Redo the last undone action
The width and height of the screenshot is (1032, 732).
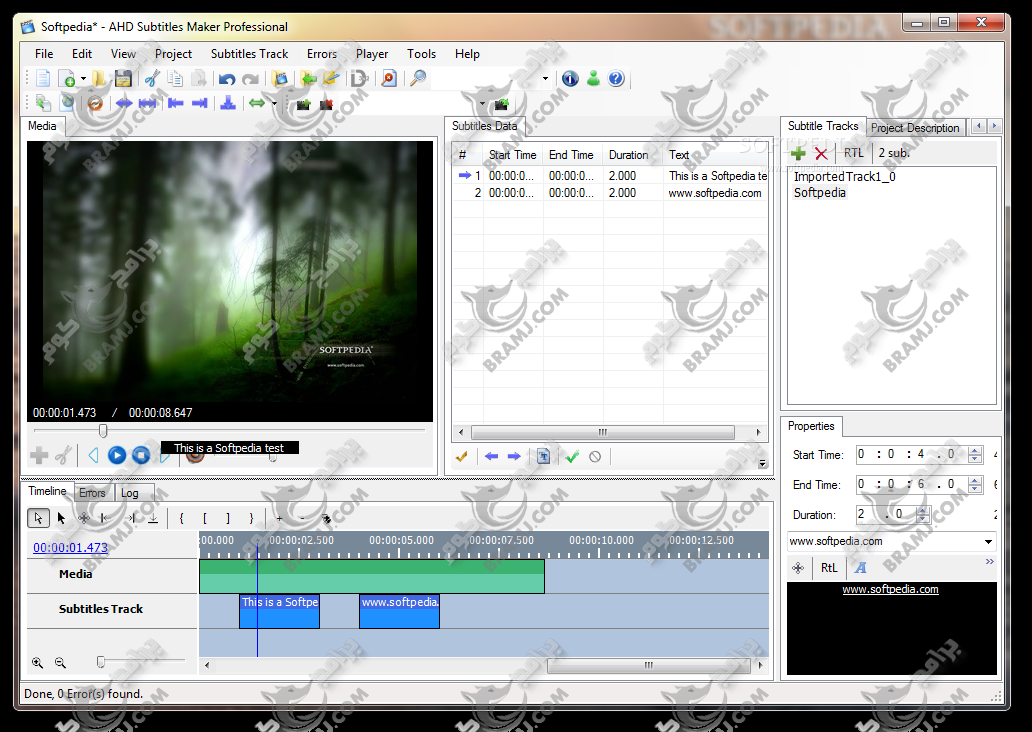(250, 80)
